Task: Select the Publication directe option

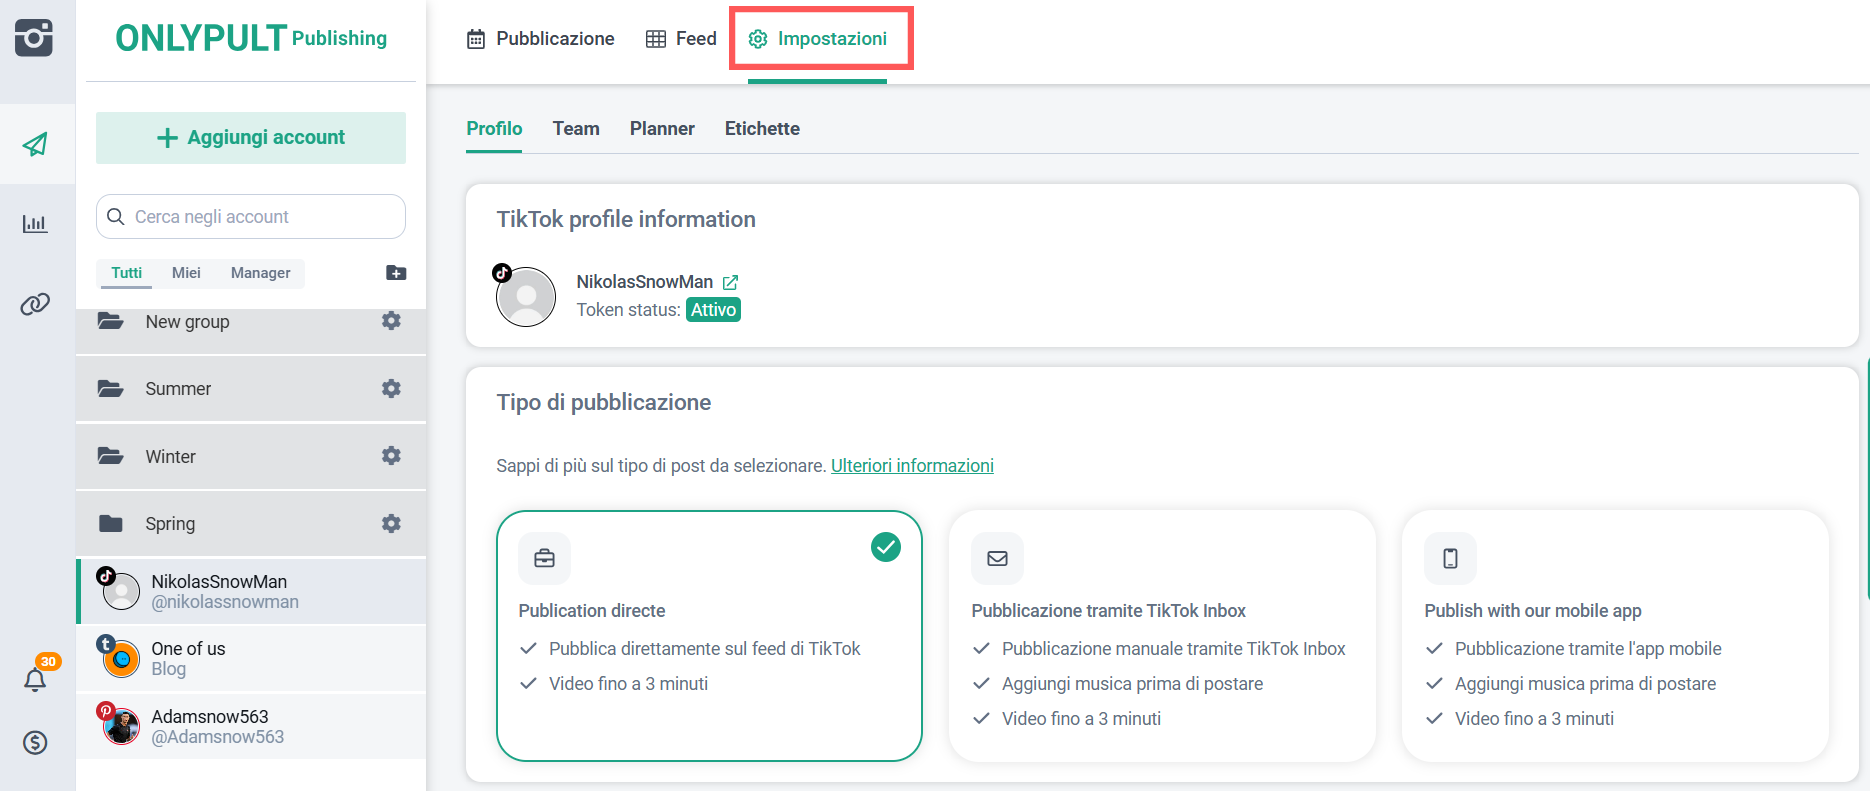Action: (708, 635)
